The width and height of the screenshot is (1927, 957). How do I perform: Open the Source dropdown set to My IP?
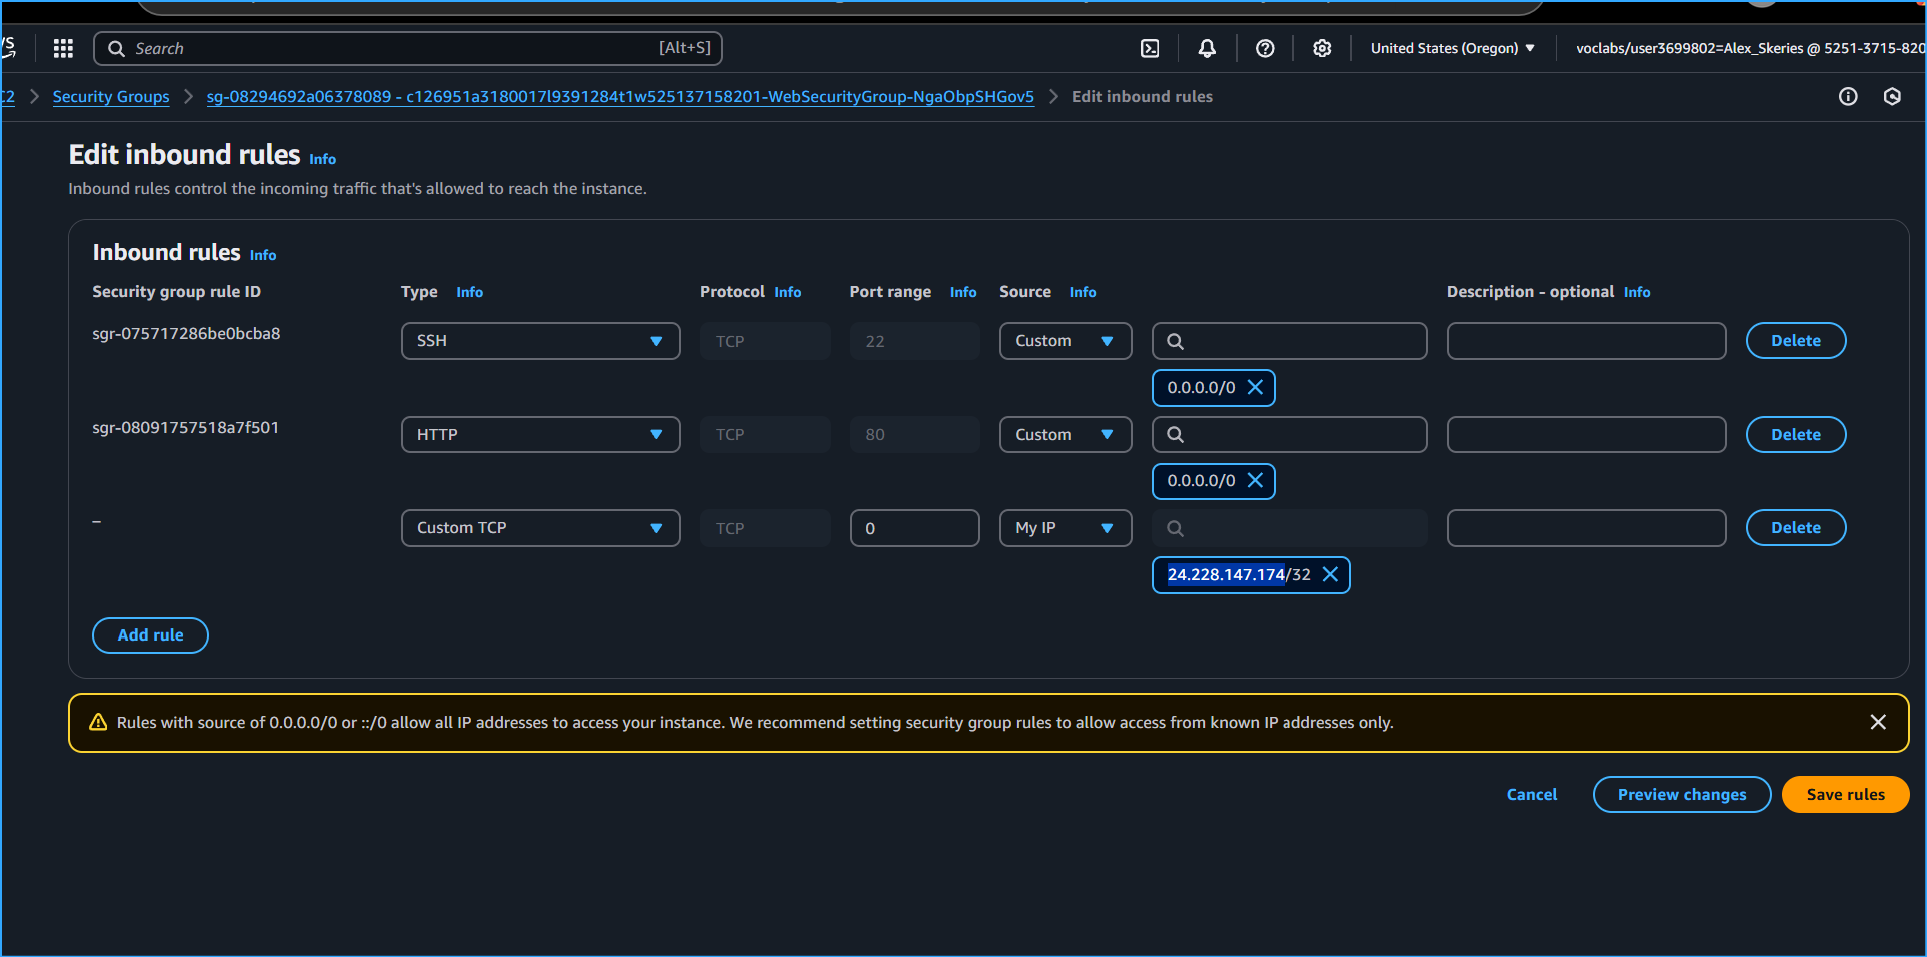pos(1064,527)
